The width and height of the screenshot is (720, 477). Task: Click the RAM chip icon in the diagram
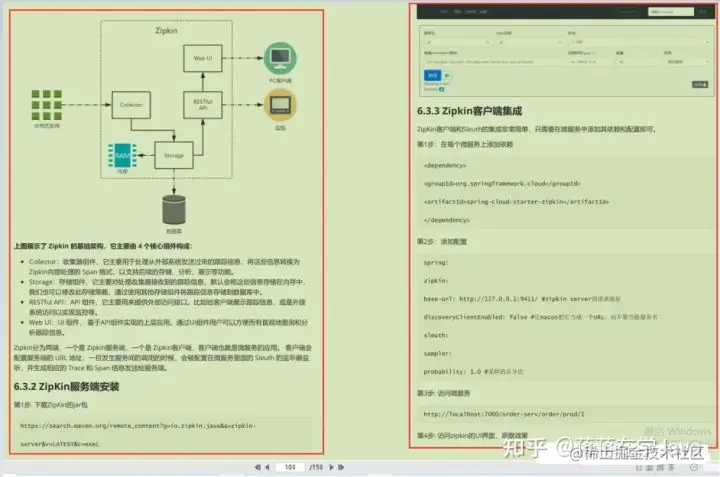pyautogui.click(x=122, y=156)
